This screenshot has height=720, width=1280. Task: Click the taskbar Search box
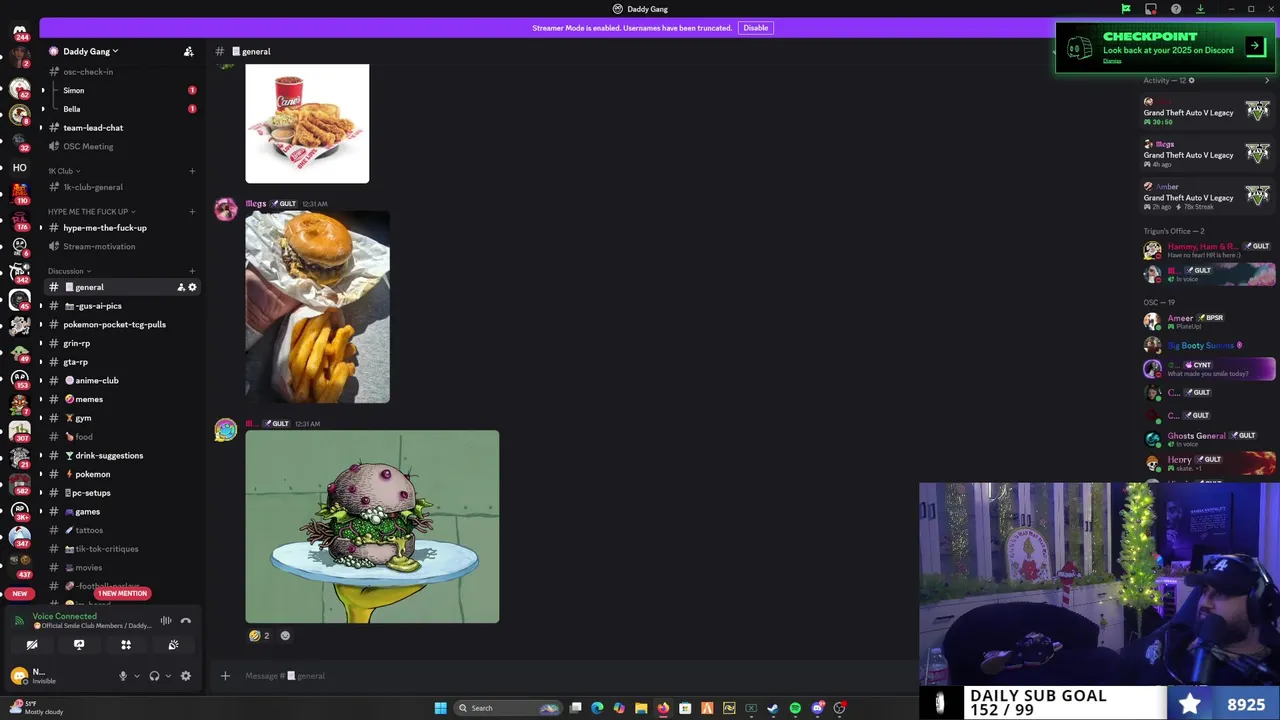(508, 708)
